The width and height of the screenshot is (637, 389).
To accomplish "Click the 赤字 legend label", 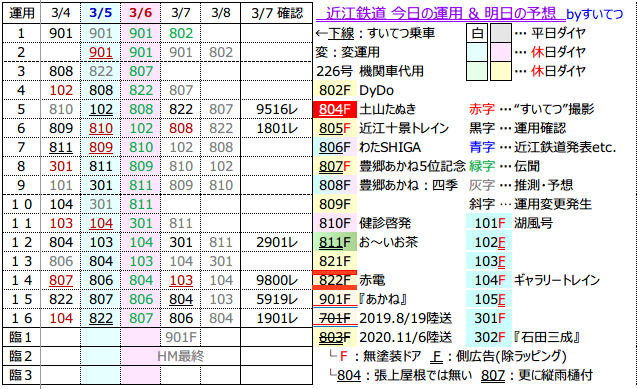I will pyautogui.click(x=482, y=109).
